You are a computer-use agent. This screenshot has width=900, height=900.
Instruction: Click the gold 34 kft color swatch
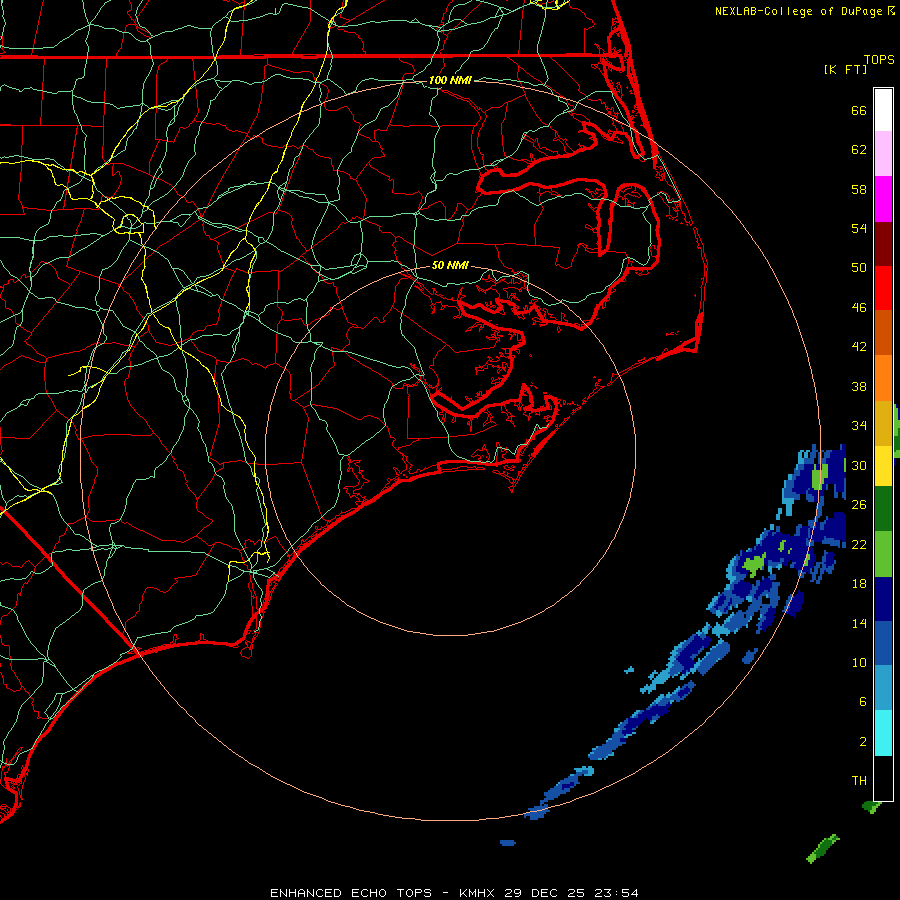coord(883,424)
